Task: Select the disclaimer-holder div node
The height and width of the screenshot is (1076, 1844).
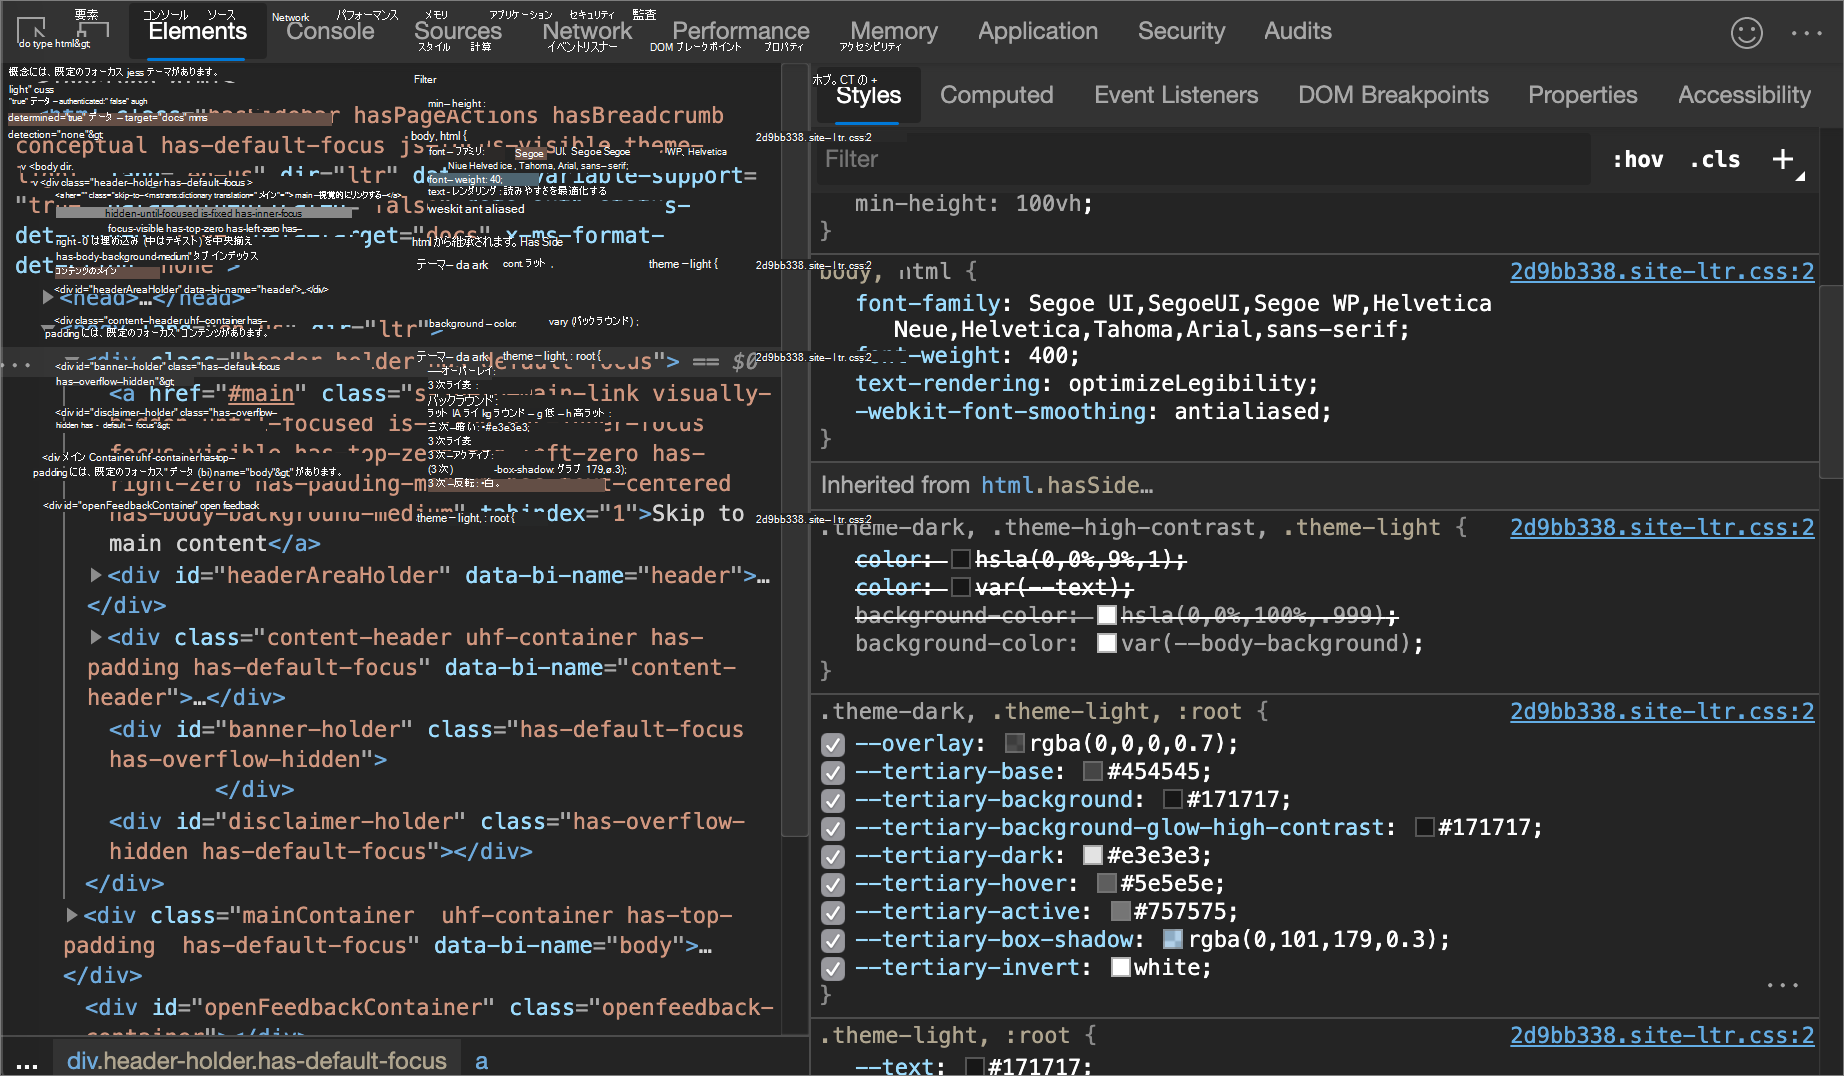Action: pyautogui.click(x=426, y=836)
